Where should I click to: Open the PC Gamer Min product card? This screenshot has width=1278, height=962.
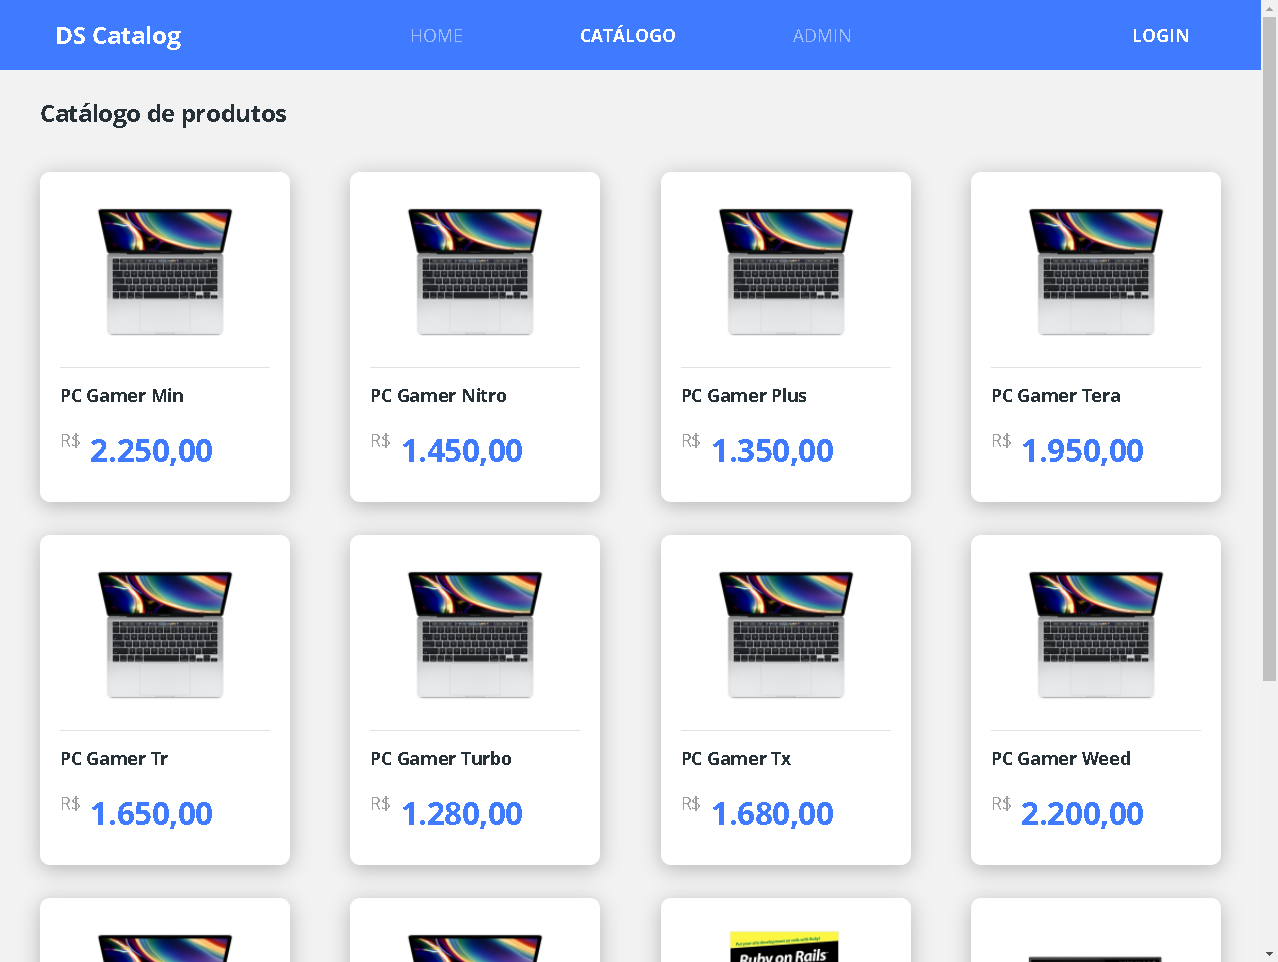point(121,395)
